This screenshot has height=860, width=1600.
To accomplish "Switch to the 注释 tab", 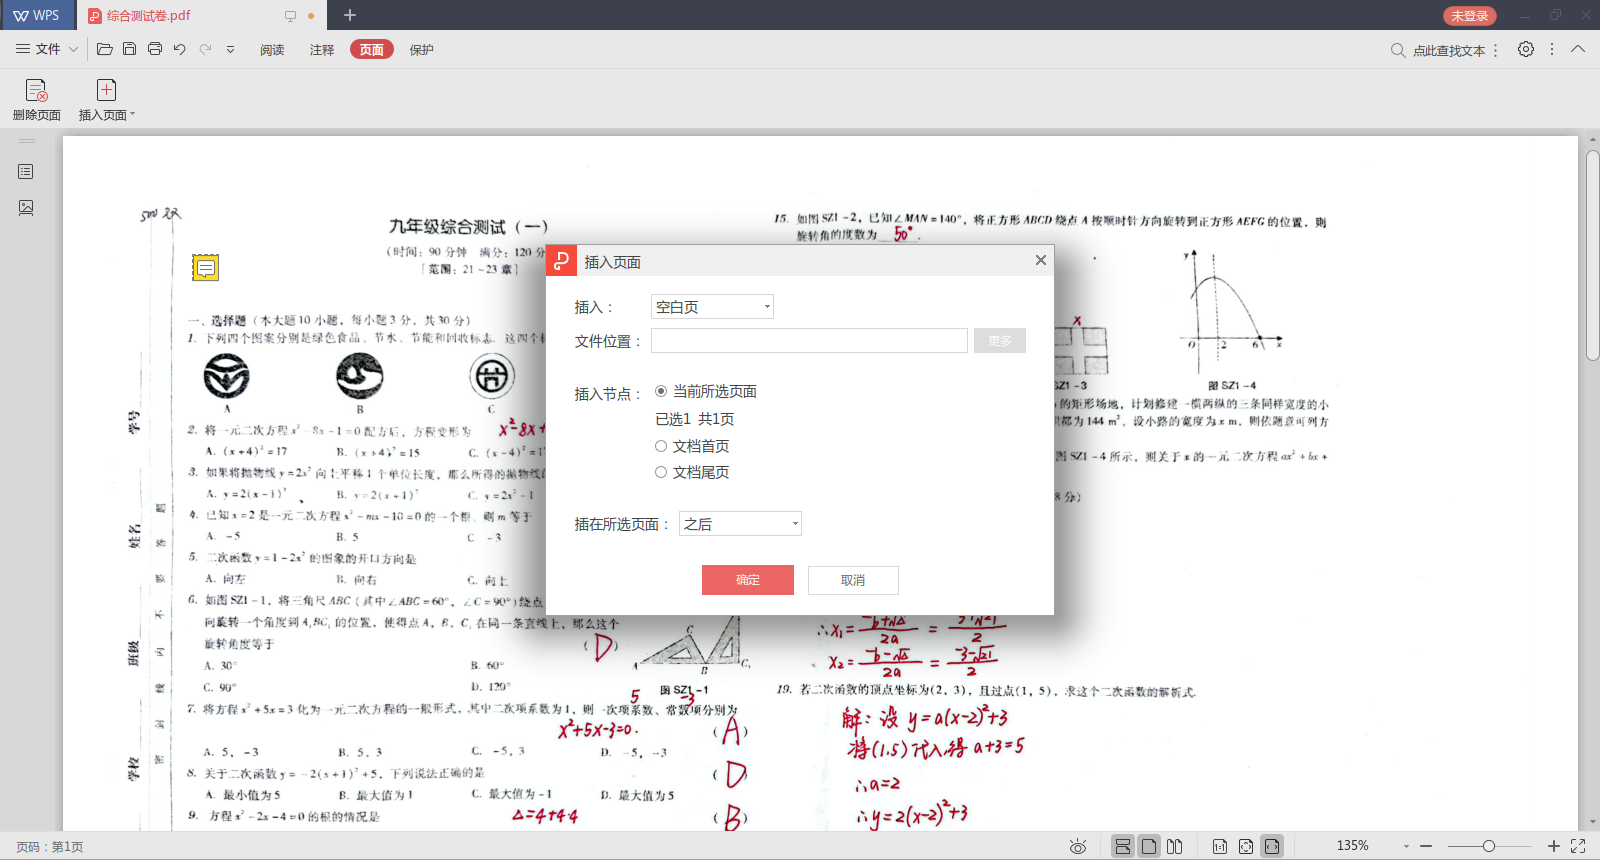I will pyautogui.click(x=322, y=50).
